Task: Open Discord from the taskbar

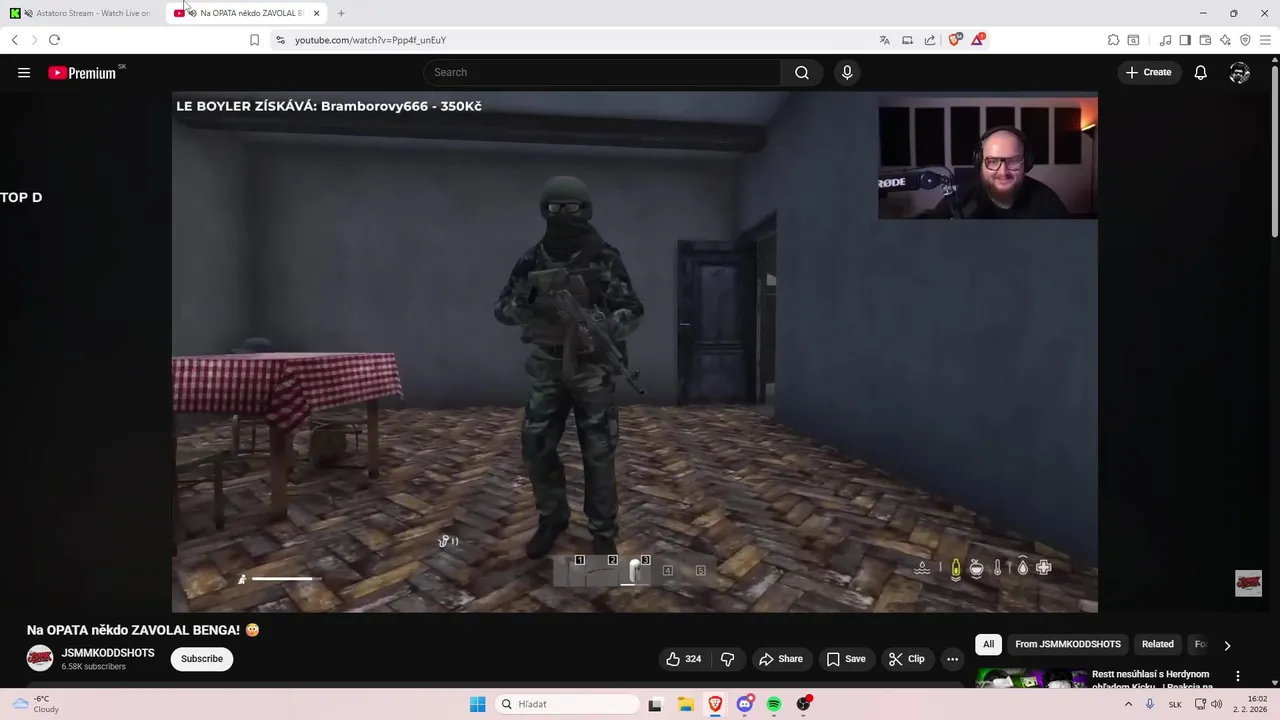Action: [x=745, y=704]
